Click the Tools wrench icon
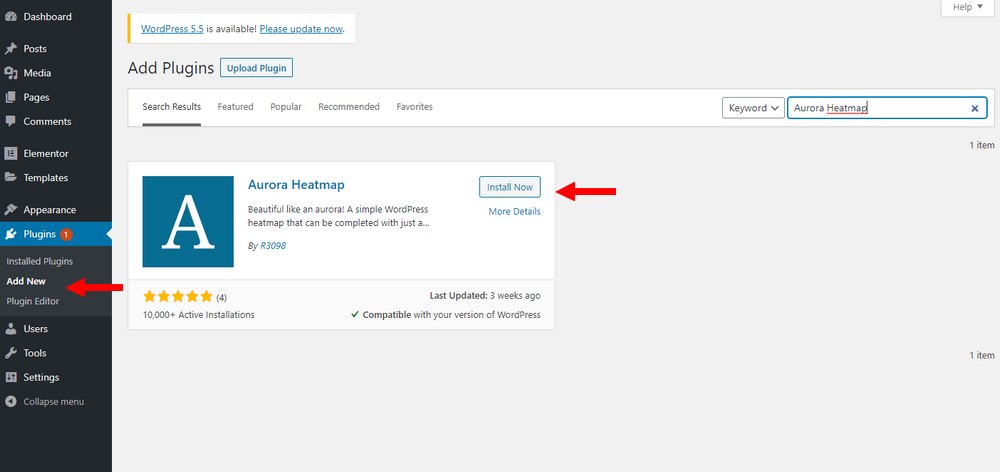The width and height of the screenshot is (1000, 472). pyautogui.click(x=11, y=353)
